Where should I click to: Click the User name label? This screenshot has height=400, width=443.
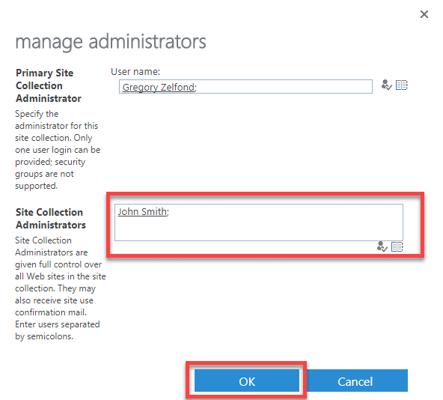(135, 71)
